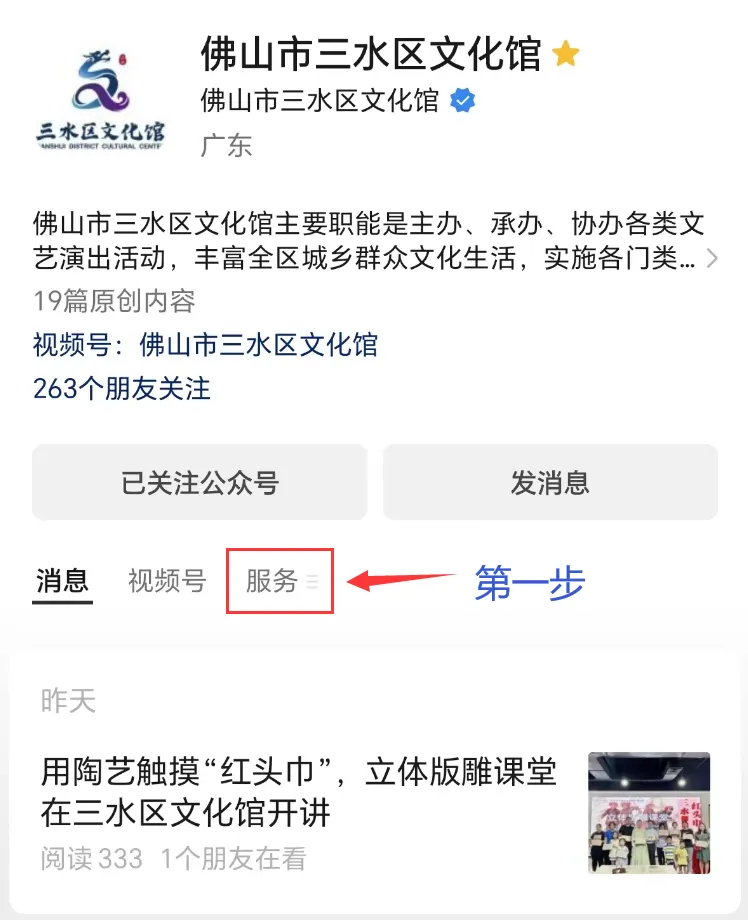Image resolution: width=748 pixels, height=920 pixels.
Task: Tap the 19篇原创内容 text
Action: click(114, 301)
